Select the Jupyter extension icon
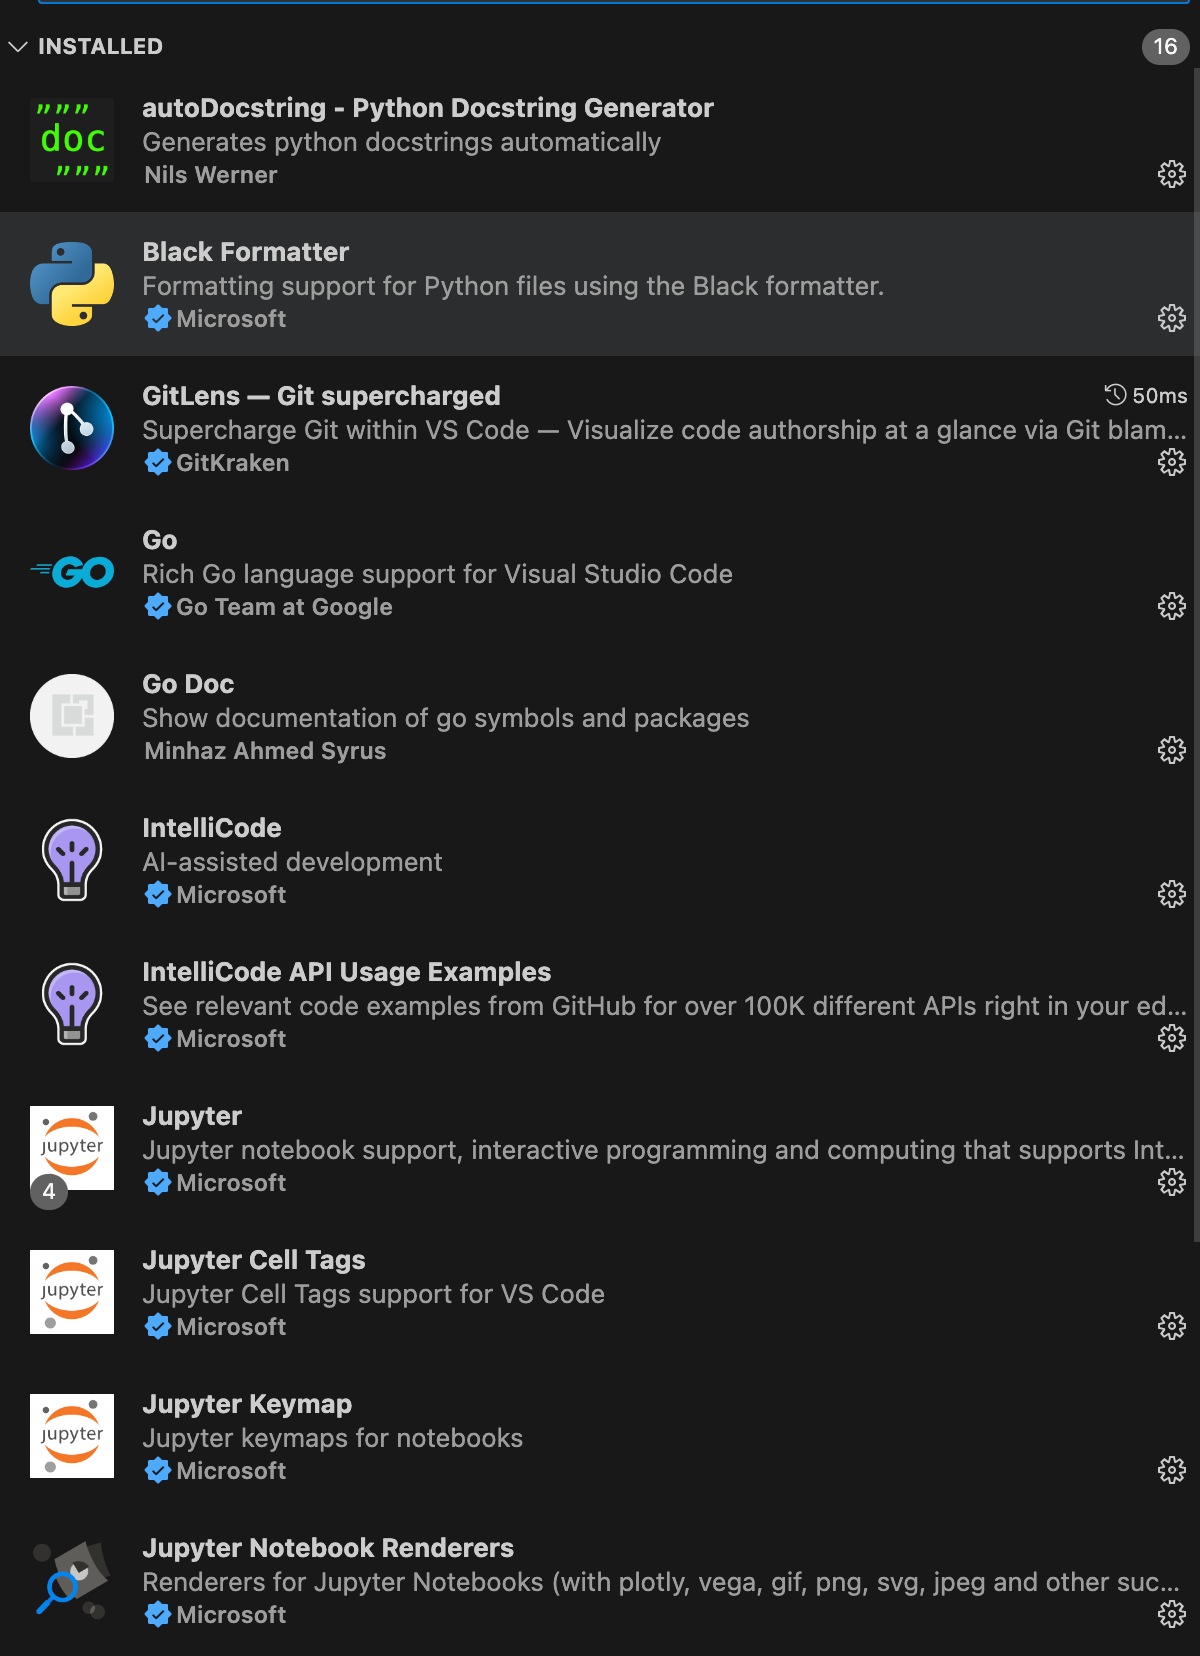Image resolution: width=1200 pixels, height=1656 pixels. (x=71, y=1148)
